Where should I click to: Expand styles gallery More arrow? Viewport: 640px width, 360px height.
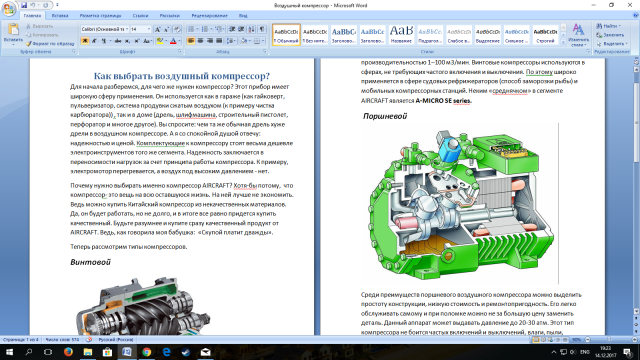[x=563, y=42]
